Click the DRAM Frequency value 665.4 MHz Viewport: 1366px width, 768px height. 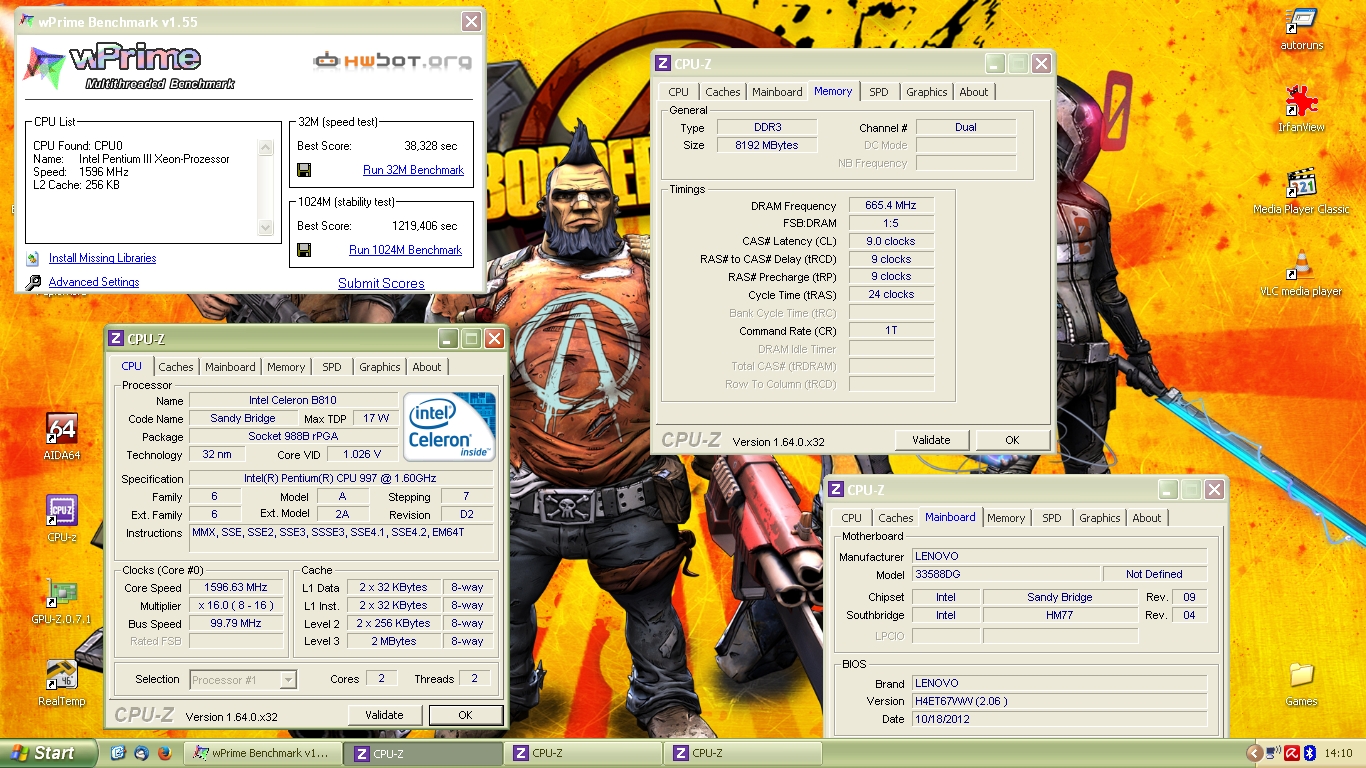[x=891, y=205]
